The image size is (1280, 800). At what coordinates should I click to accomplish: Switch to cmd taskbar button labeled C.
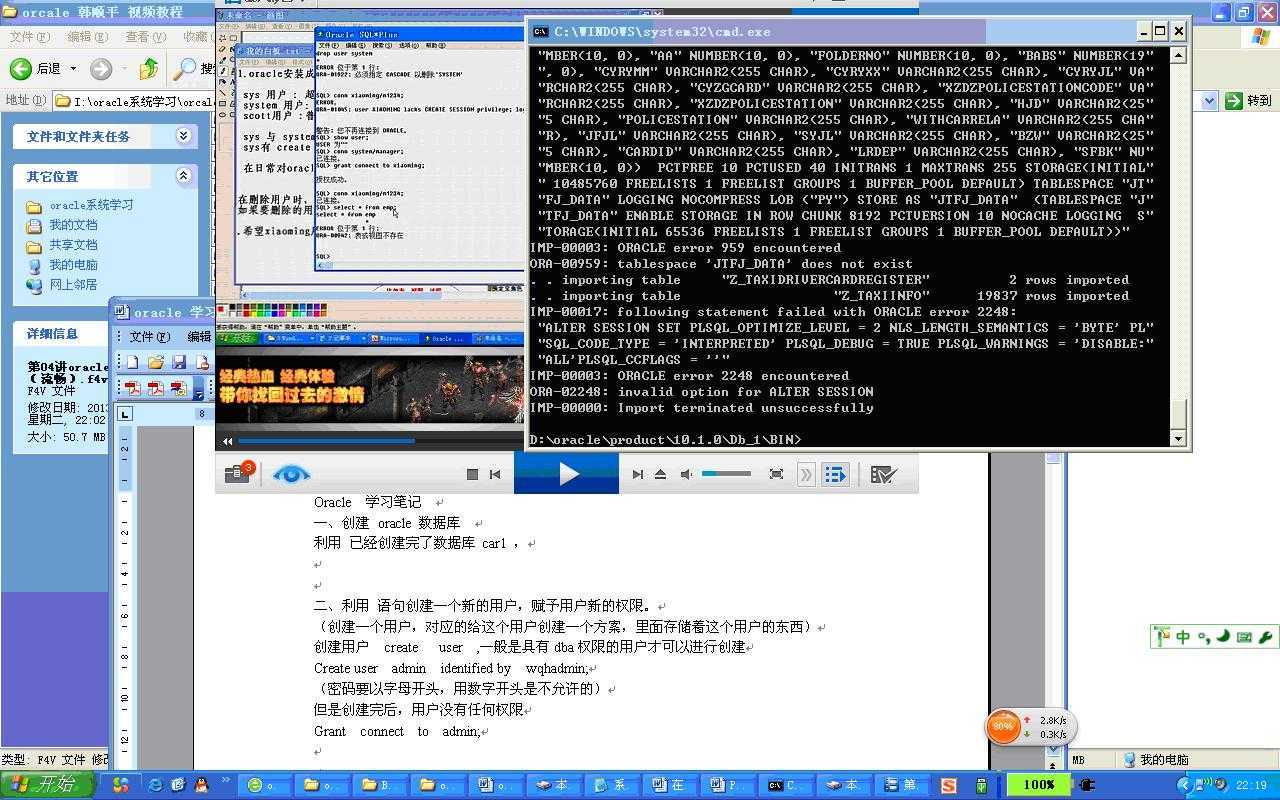[x=786, y=785]
